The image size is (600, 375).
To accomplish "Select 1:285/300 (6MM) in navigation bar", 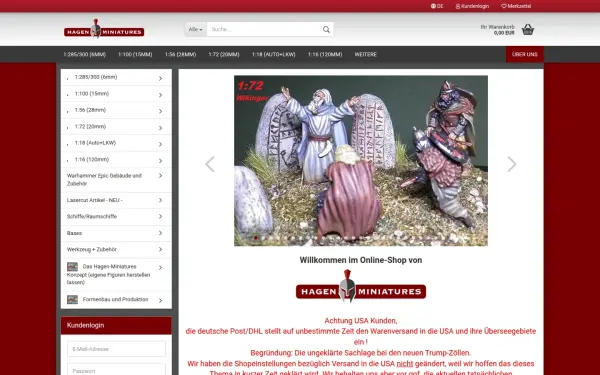I will [x=85, y=54].
